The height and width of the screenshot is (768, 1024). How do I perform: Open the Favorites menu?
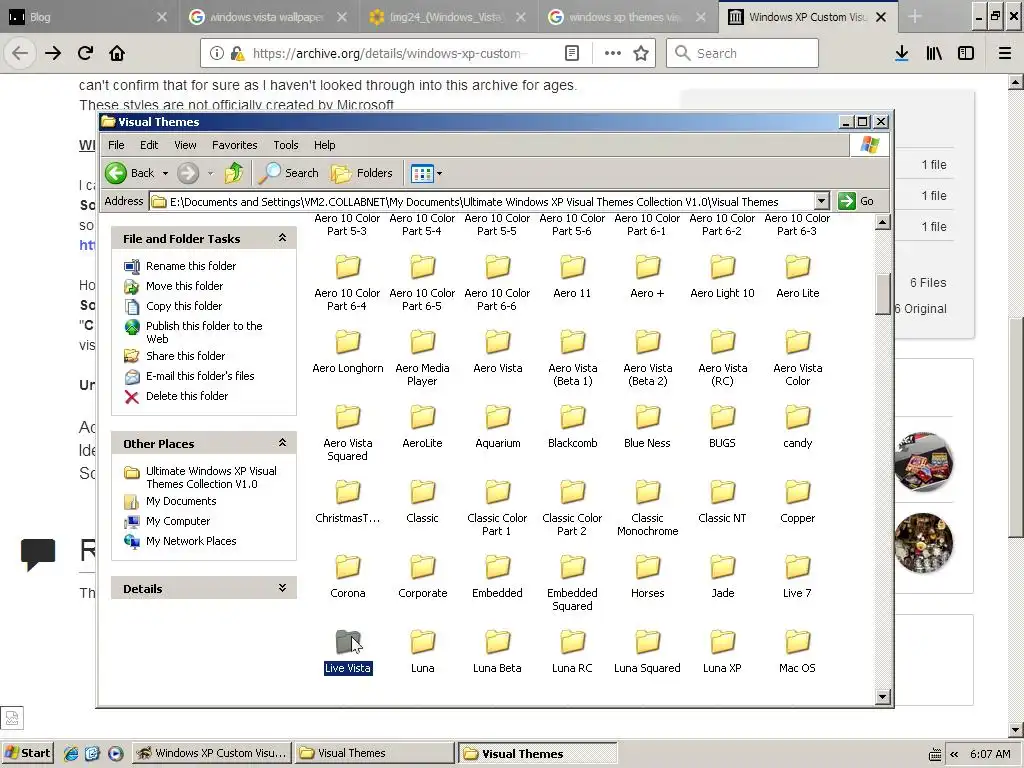point(234,145)
